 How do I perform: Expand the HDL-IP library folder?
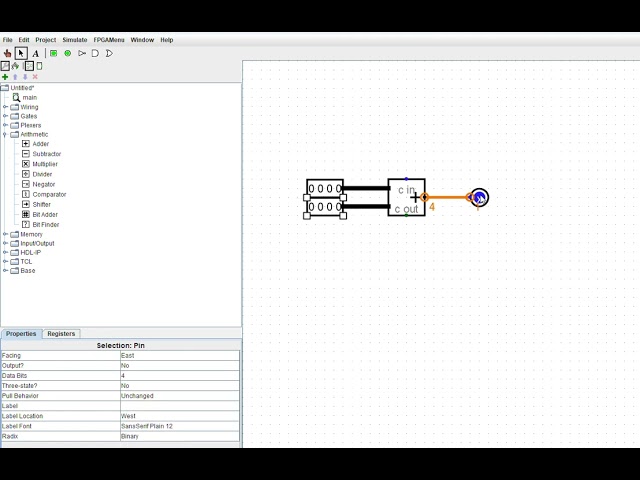coord(5,252)
